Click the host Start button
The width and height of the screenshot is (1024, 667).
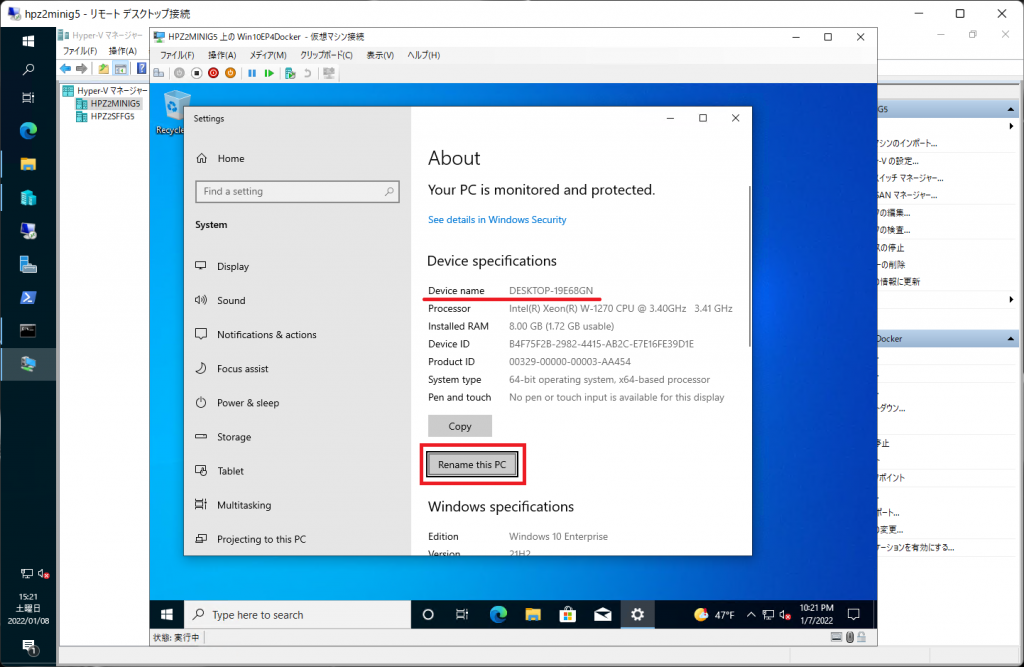click(28, 41)
